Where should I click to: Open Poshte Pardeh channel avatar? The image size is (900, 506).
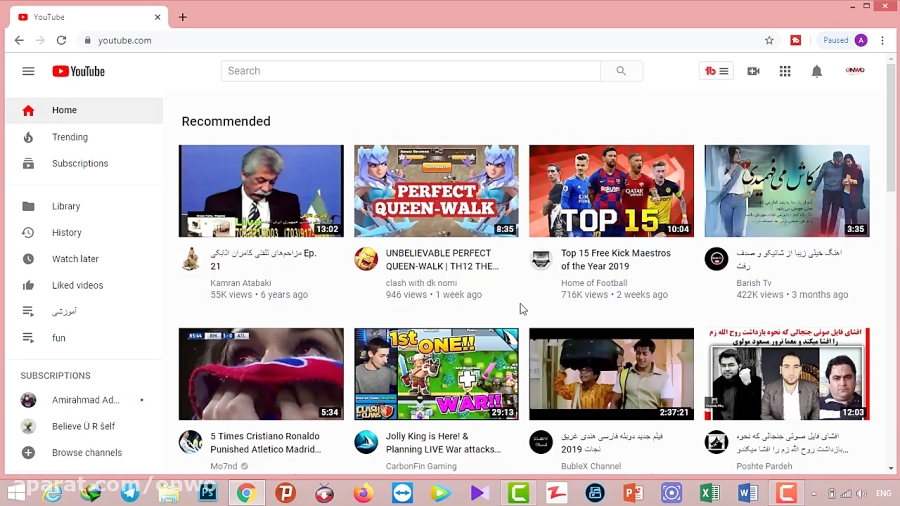pos(716,442)
